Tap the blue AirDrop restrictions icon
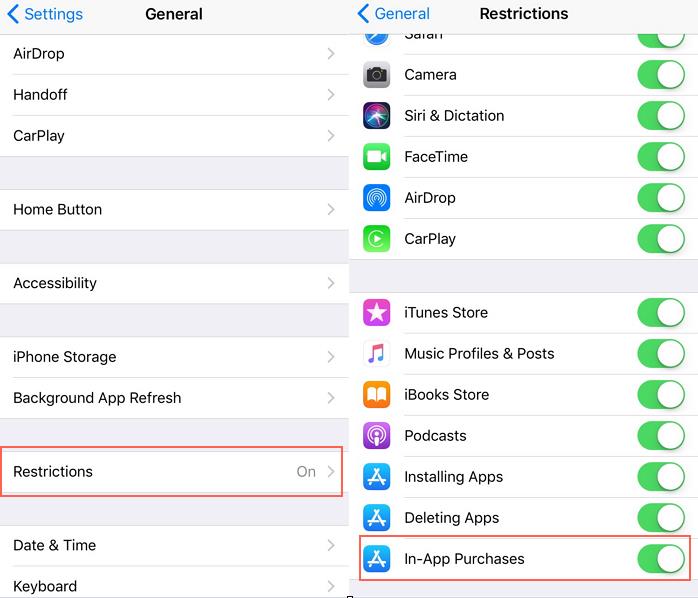Viewport: 698px width, 598px height. click(376, 198)
